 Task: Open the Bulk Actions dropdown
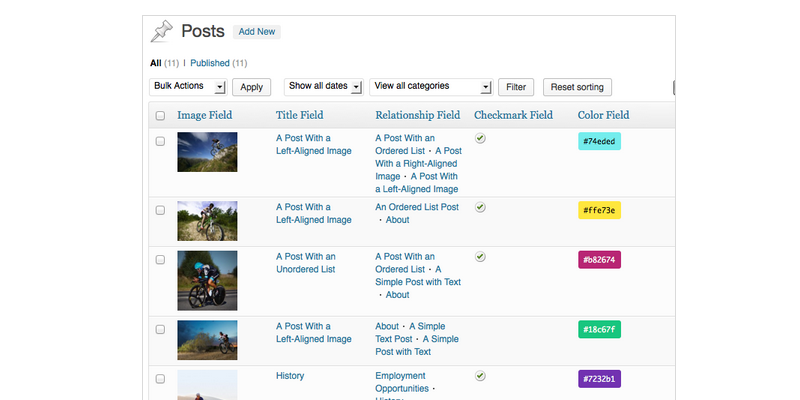pos(188,87)
